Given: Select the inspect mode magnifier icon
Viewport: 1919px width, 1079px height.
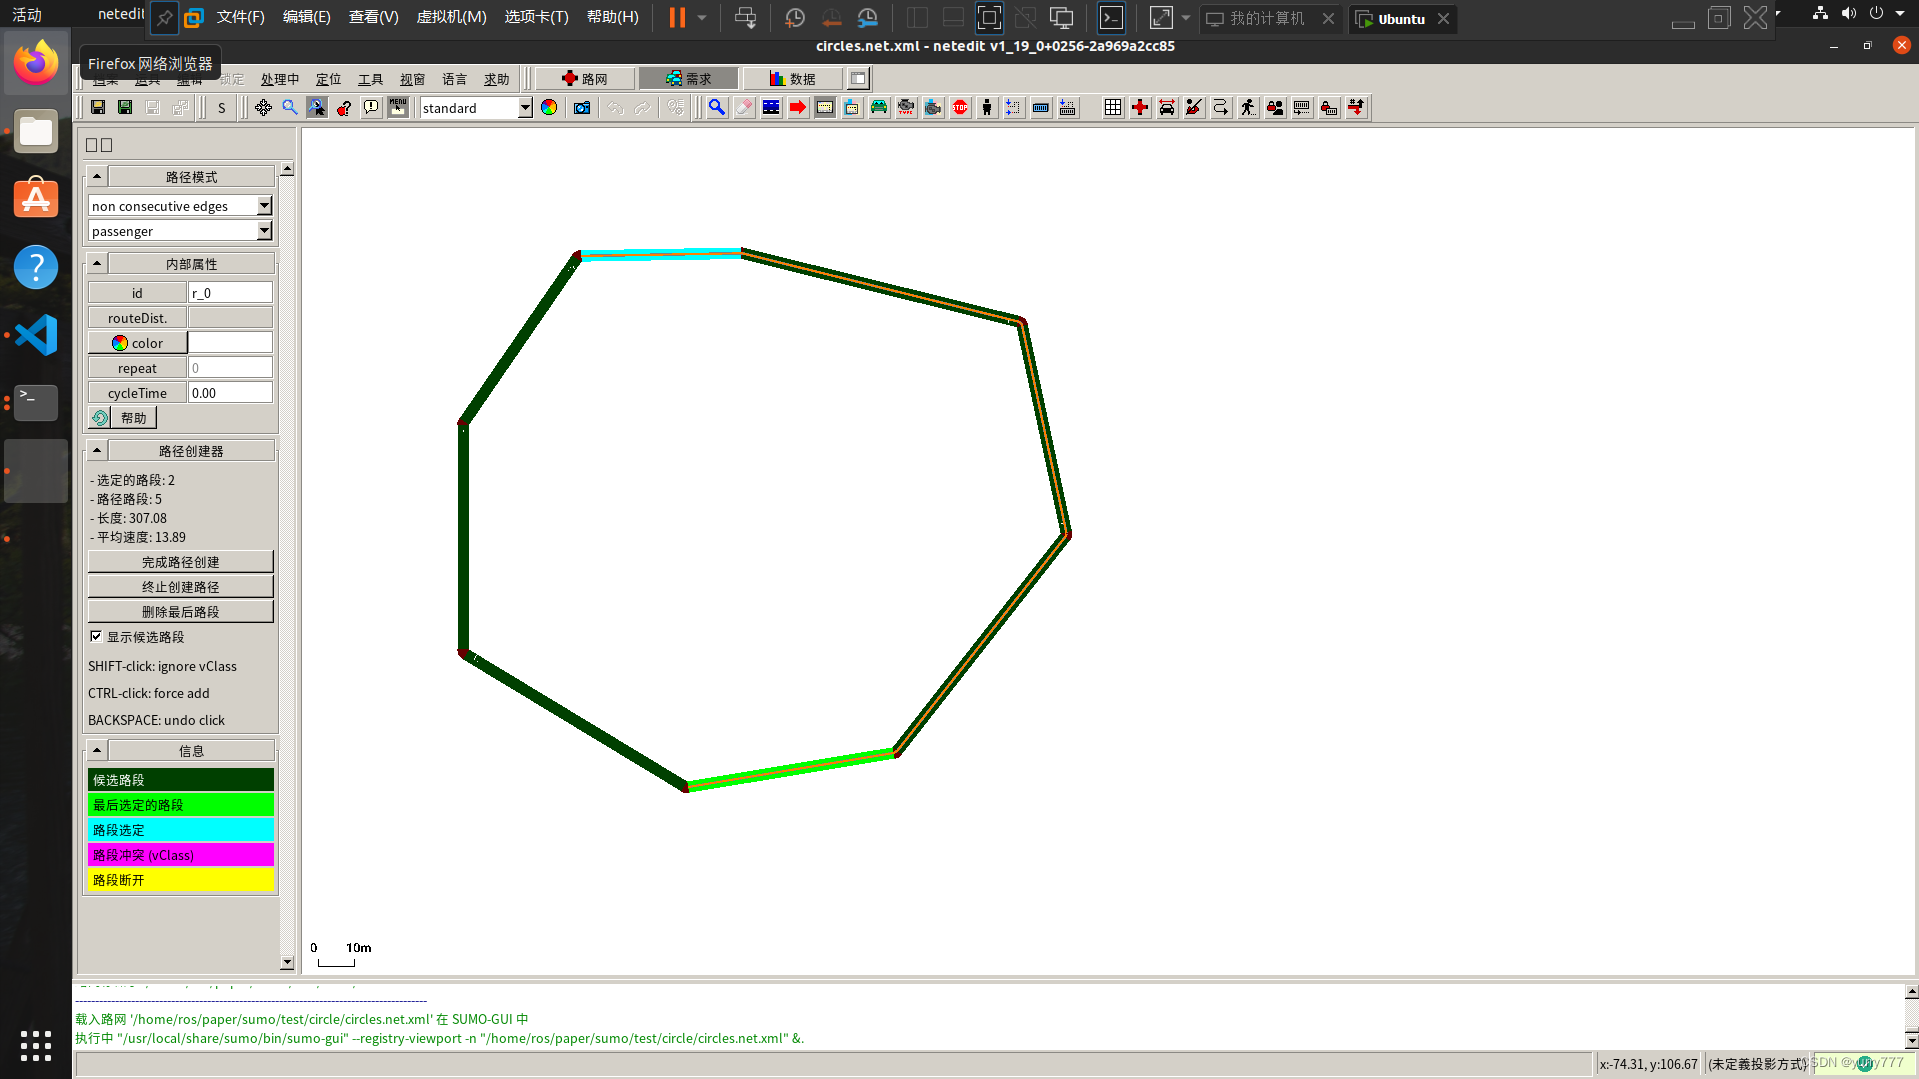Looking at the screenshot, I should (717, 108).
